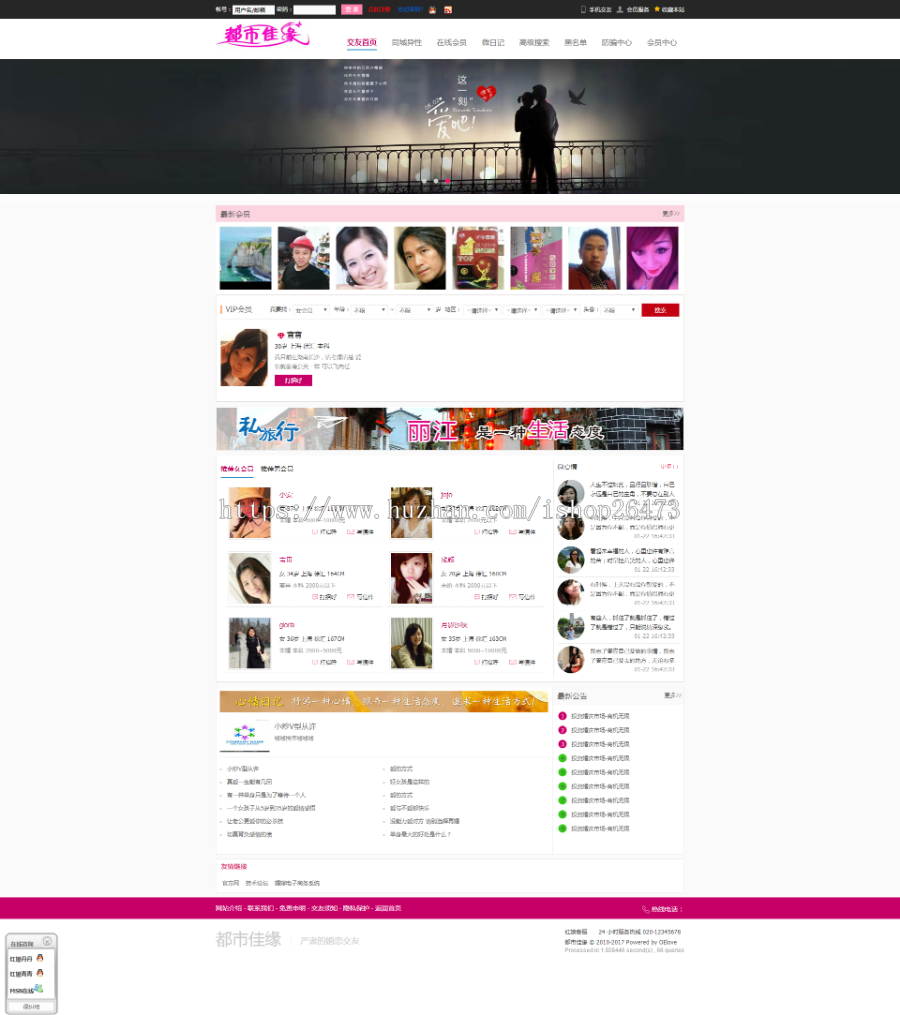This screenshot has width=900, height=1015.
Task: Open the third region select dropdown
Action: click(560, 310)
